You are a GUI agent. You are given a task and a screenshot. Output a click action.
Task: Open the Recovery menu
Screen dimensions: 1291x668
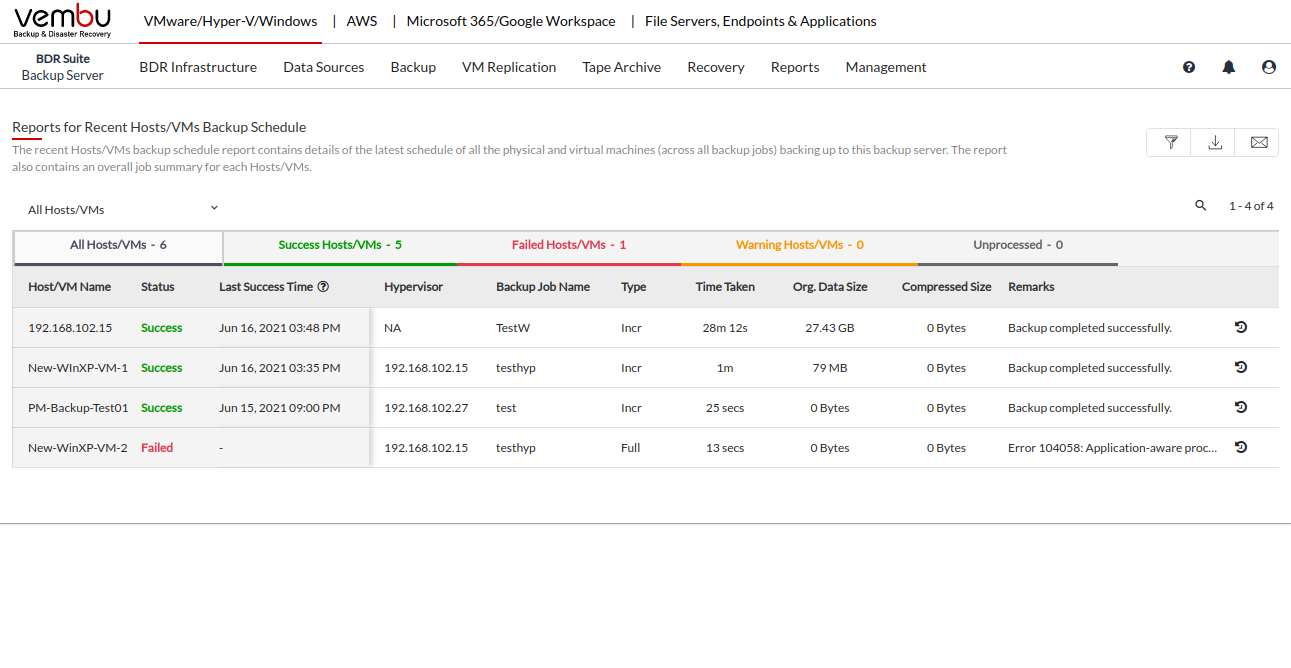pyautogui.click(x=716, y=67)
